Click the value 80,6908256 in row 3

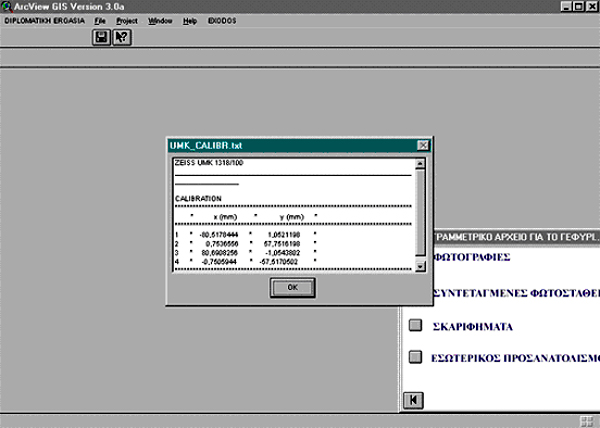click(220, 253)
